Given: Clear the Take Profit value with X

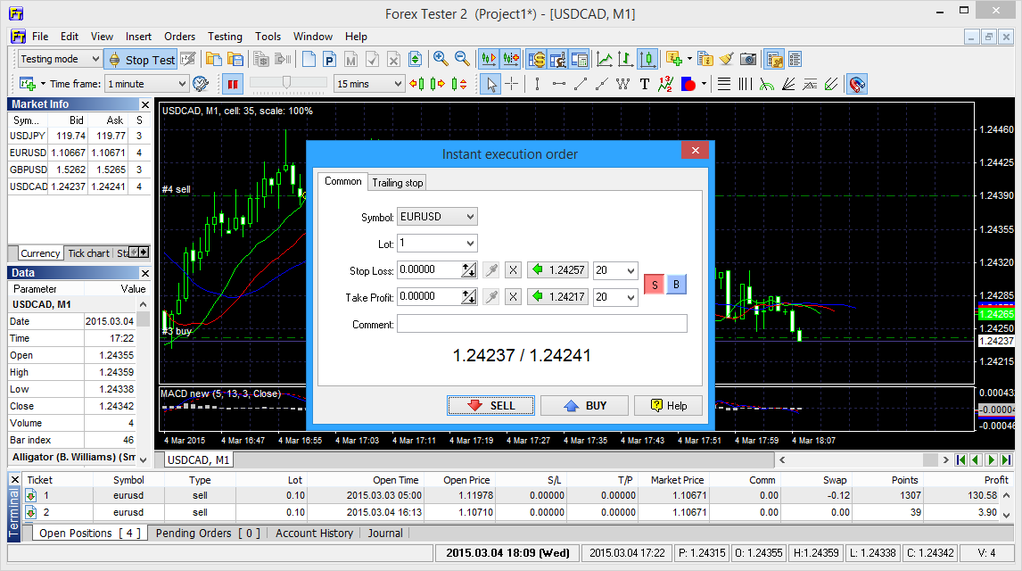Looking at the screenshot, I should (513, 297).
